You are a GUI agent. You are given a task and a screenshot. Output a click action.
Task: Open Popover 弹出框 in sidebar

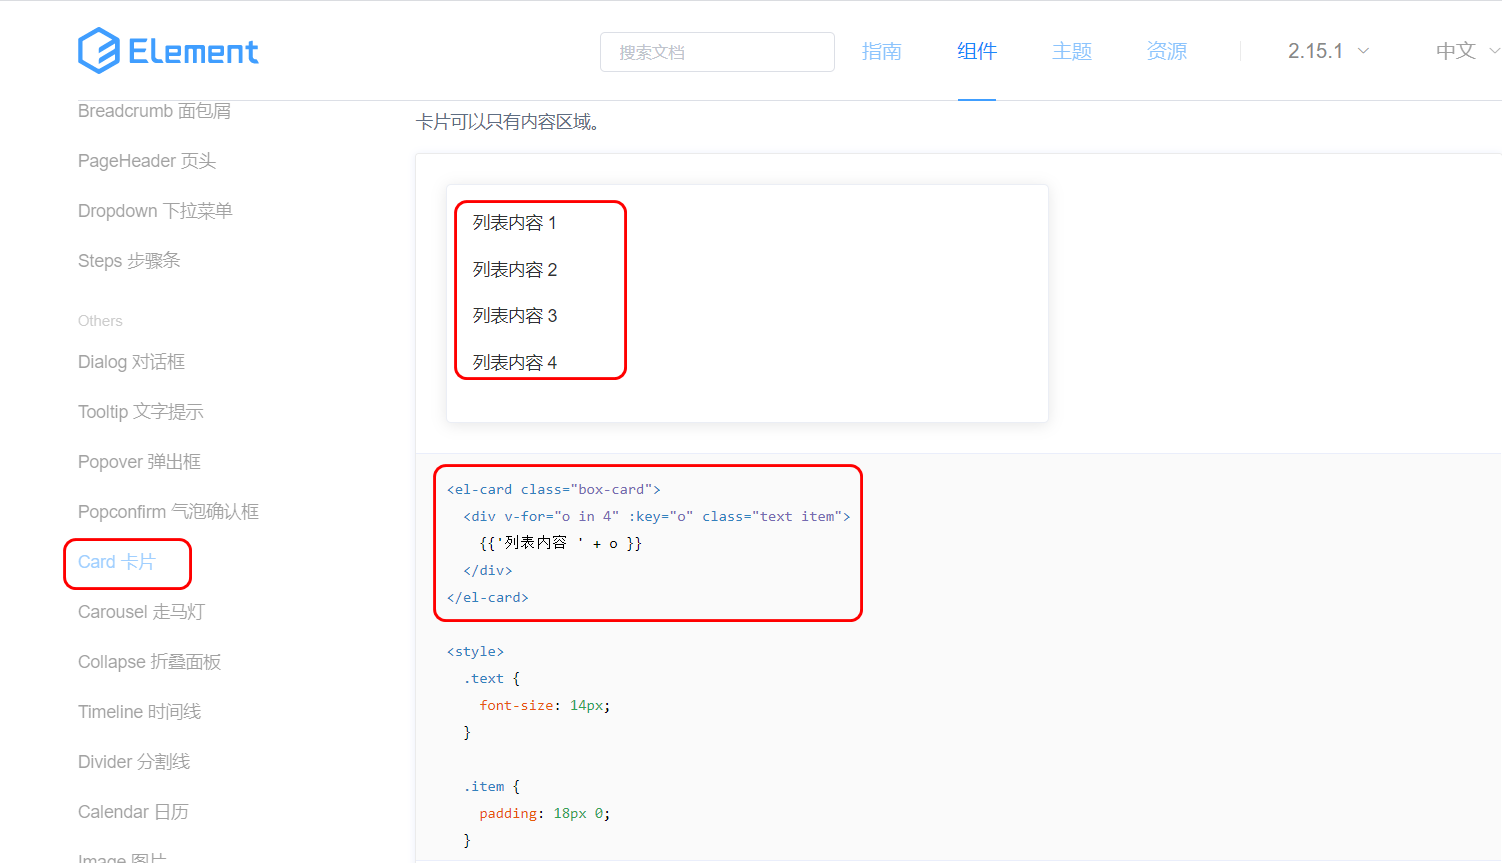[x=139, y=462]
